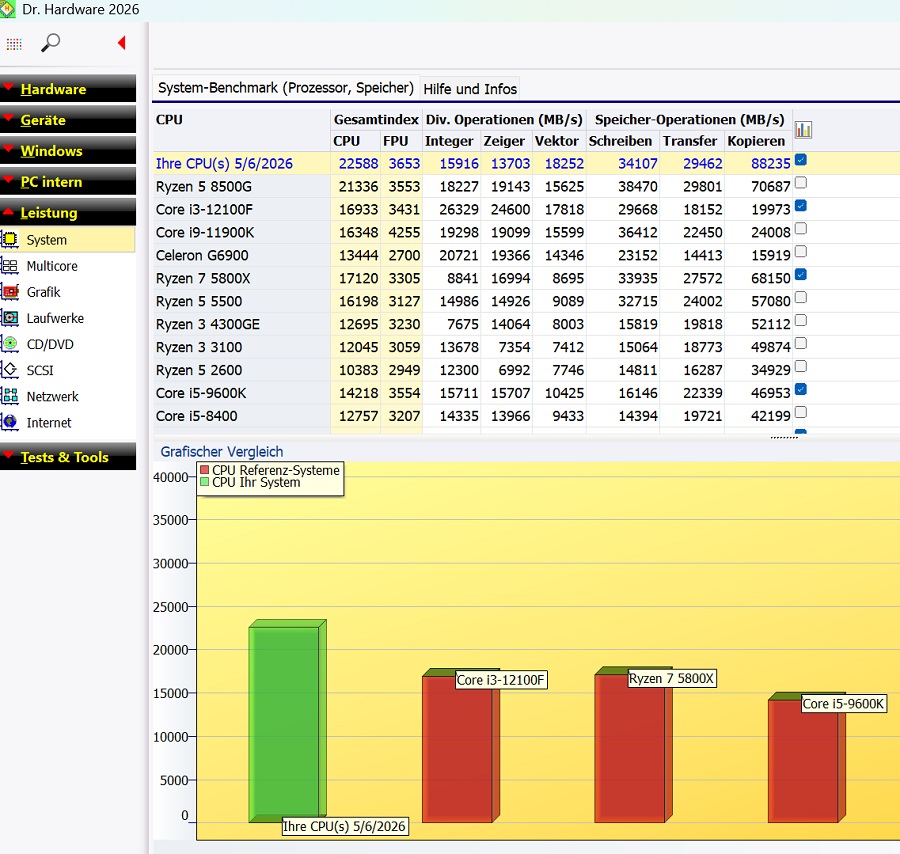Select System under Leistung

(68, 239)
